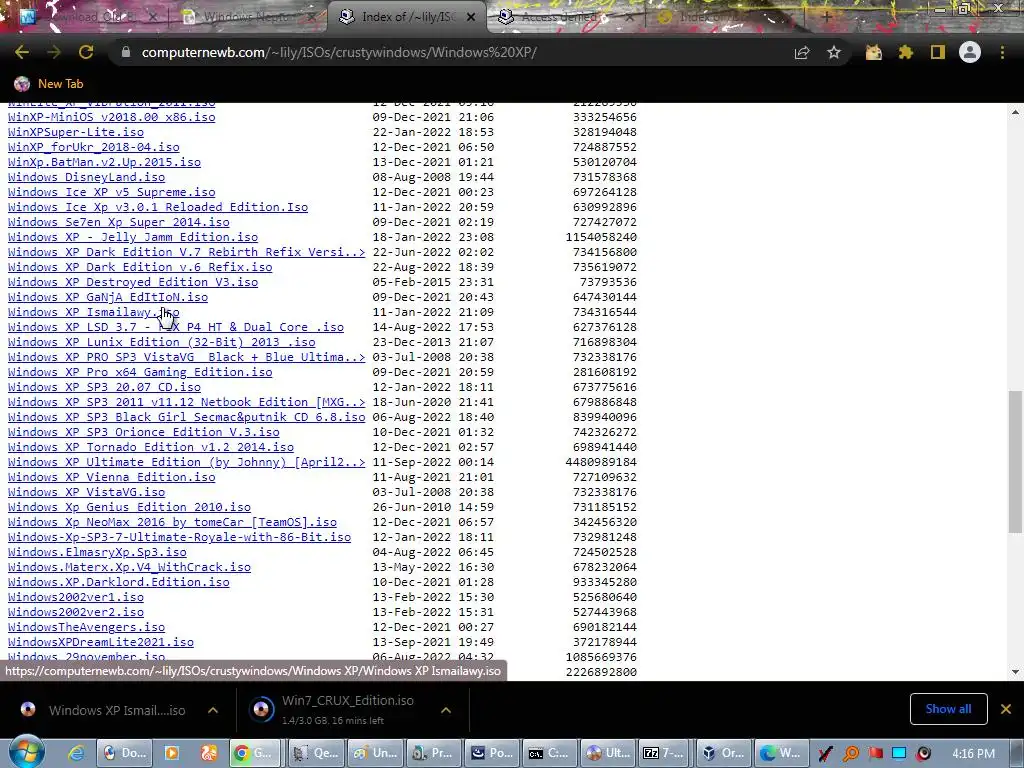Open the command prompt taskbar button
This screenshot has height=768, width=1024.
coord(549,753)
